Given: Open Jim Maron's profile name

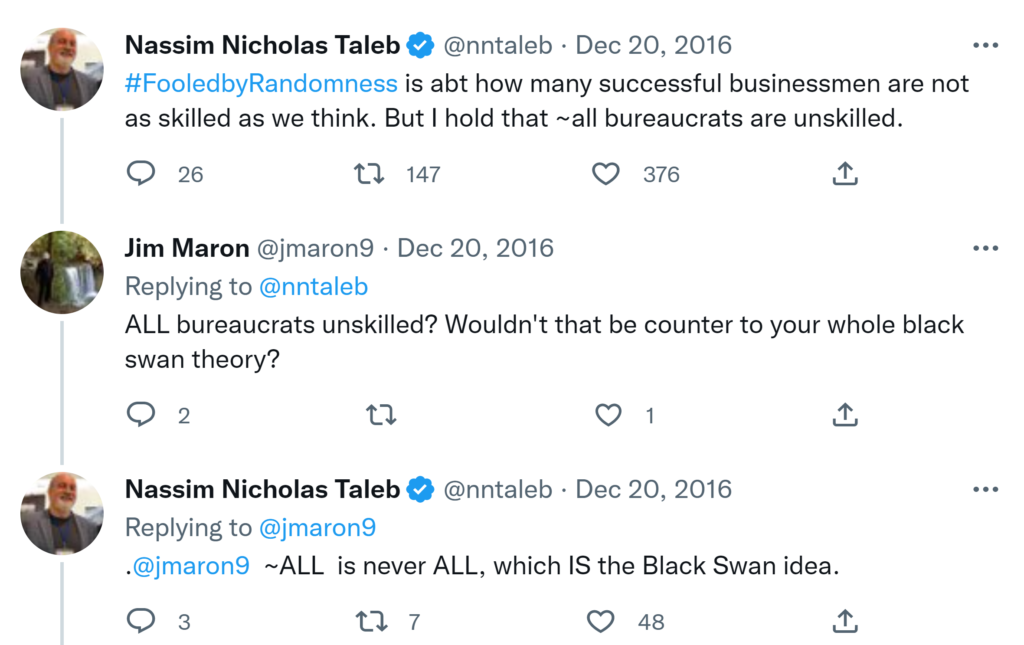Looking at the screenshot, I should (x=186, y=248).
